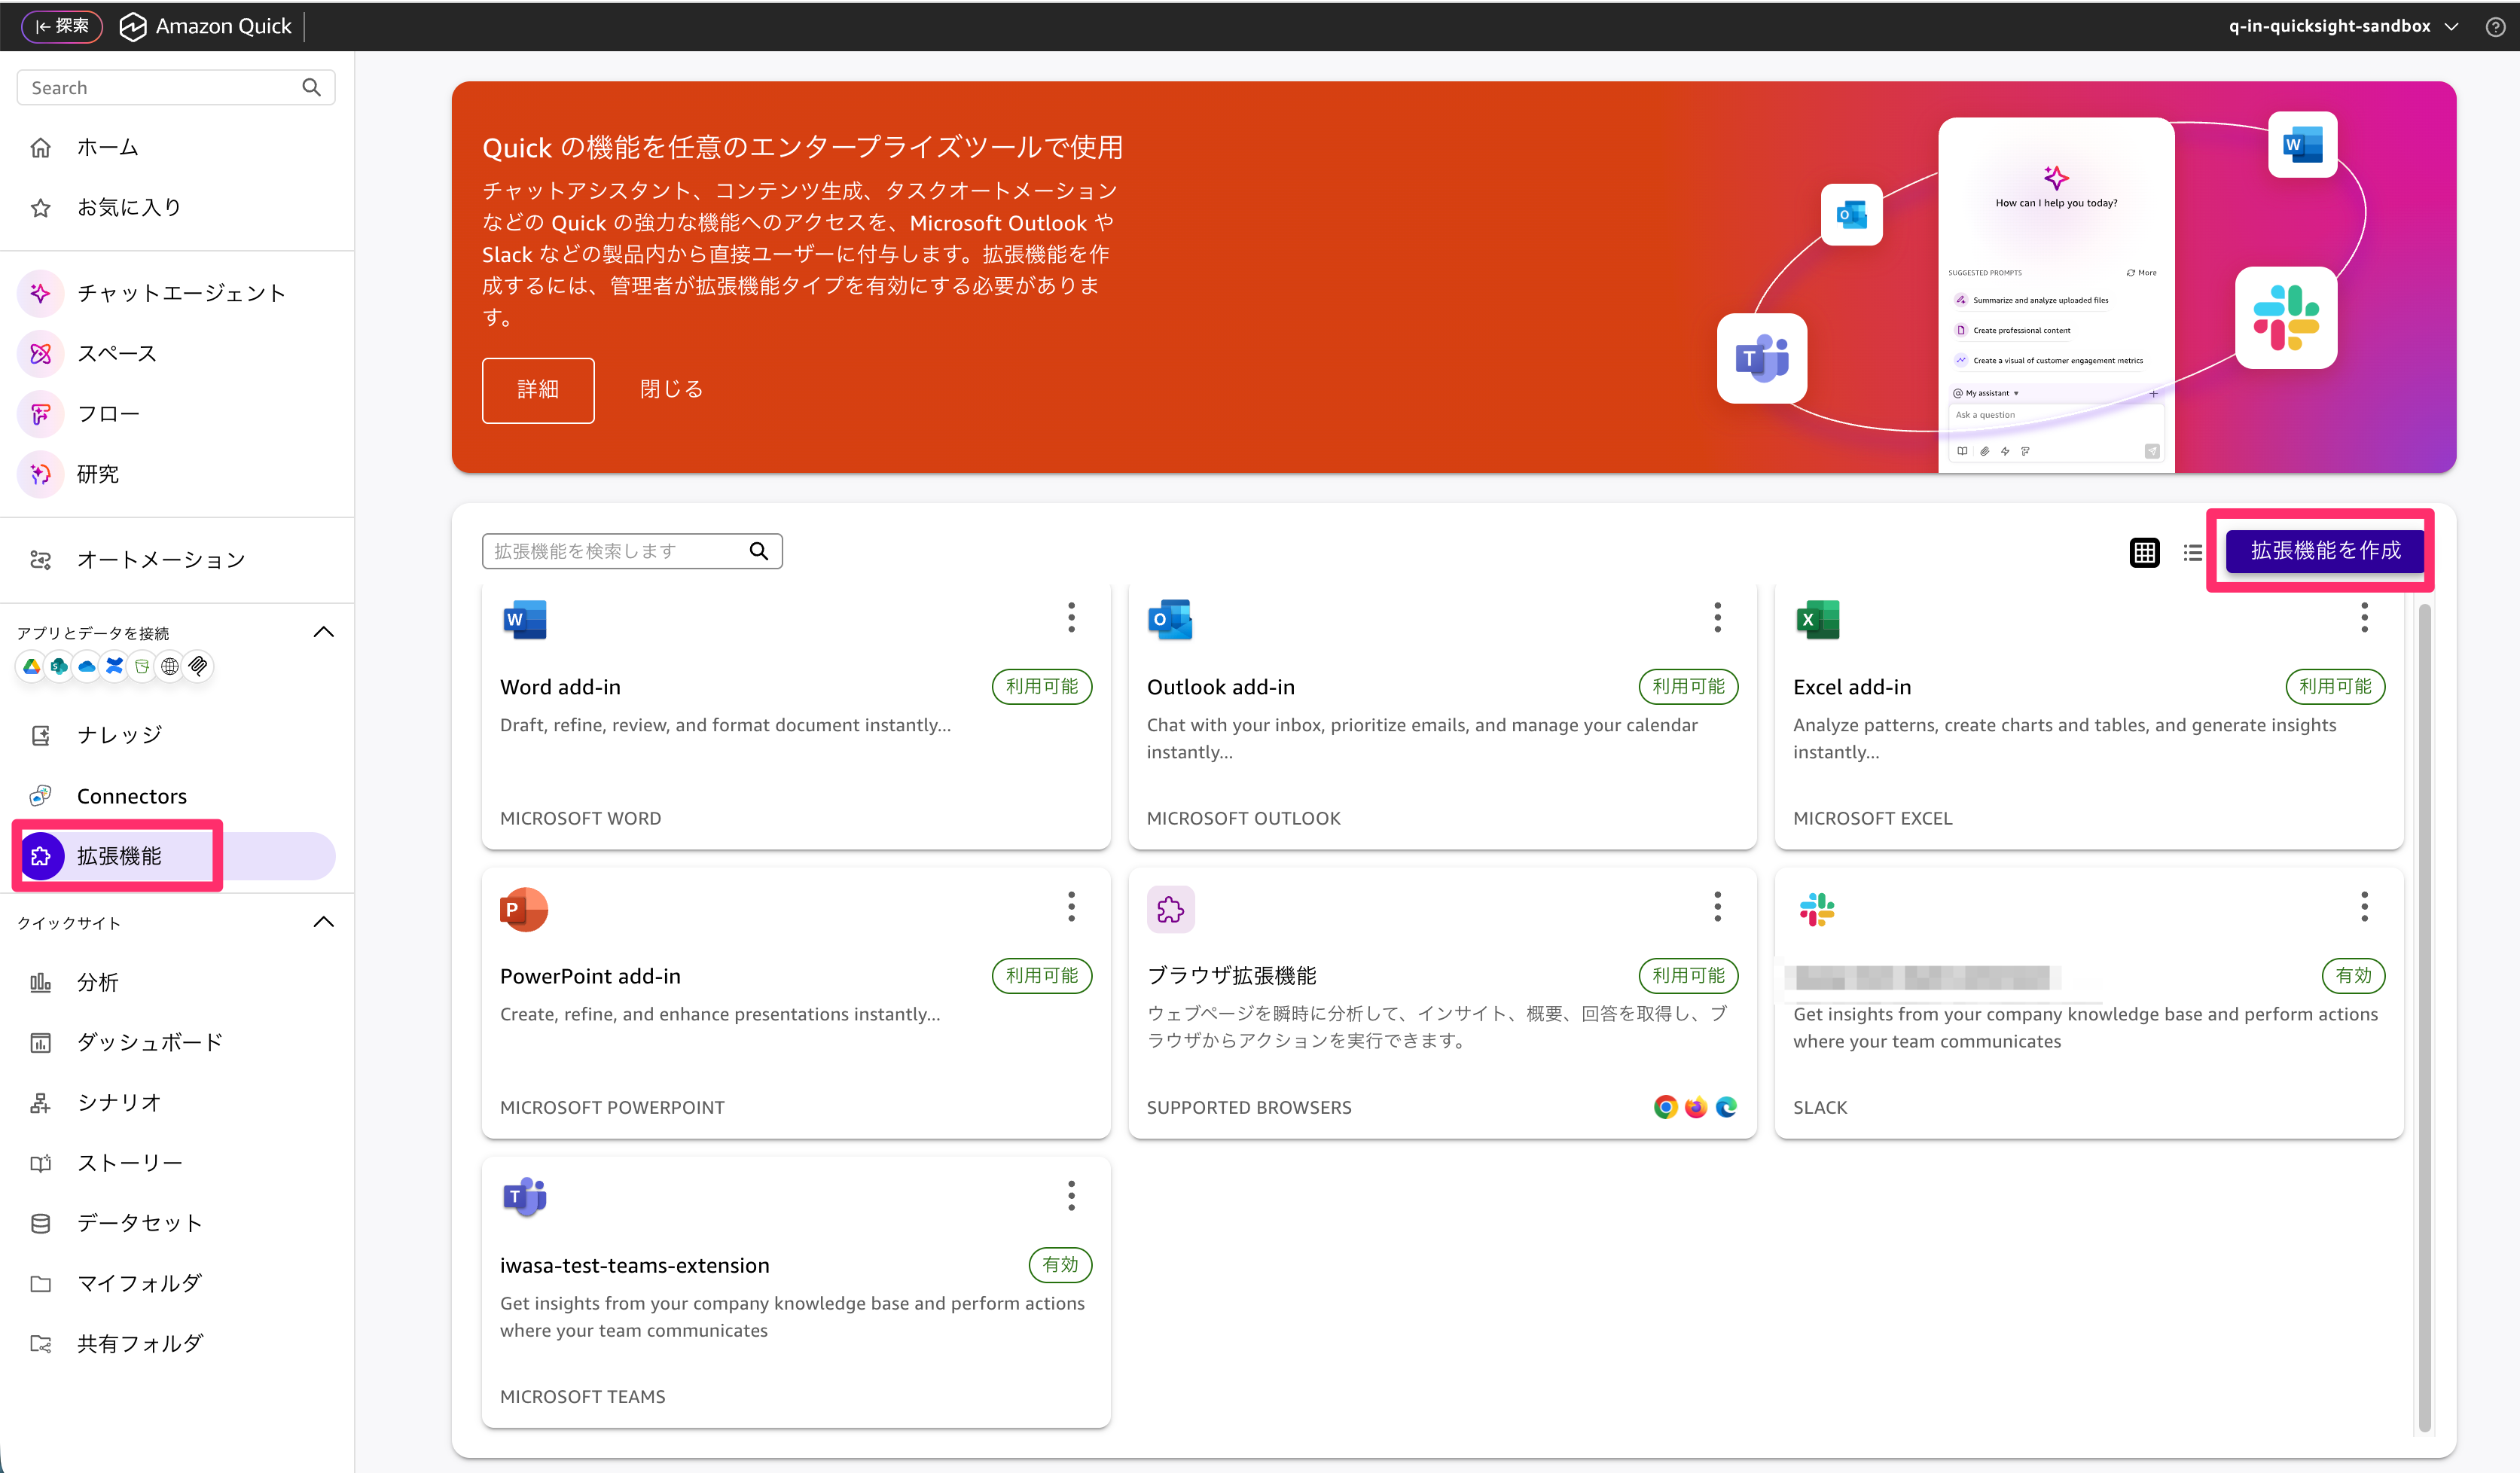Switch to grid view

(x=2144, y=552)
